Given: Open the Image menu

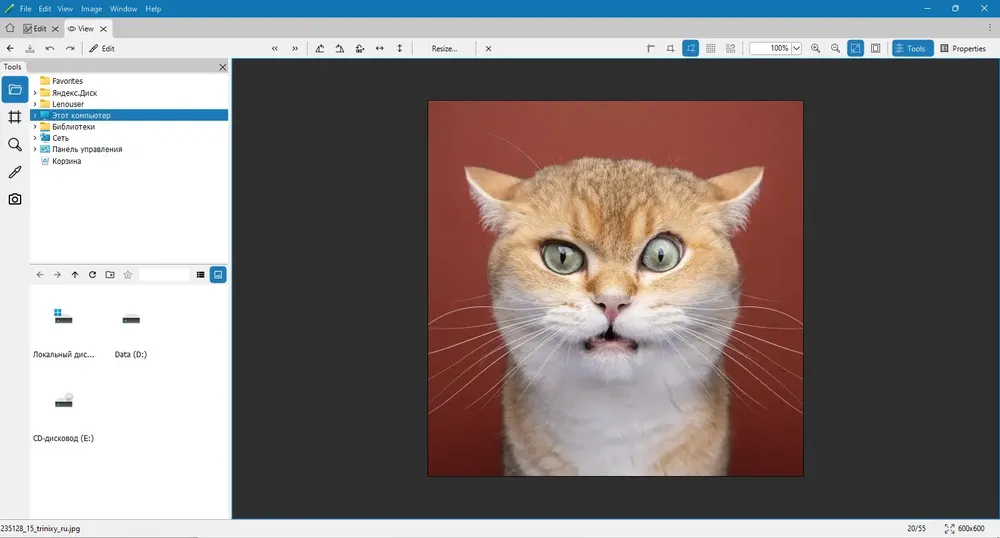Looking at the screenshot, I should click(x=91, y=9).
